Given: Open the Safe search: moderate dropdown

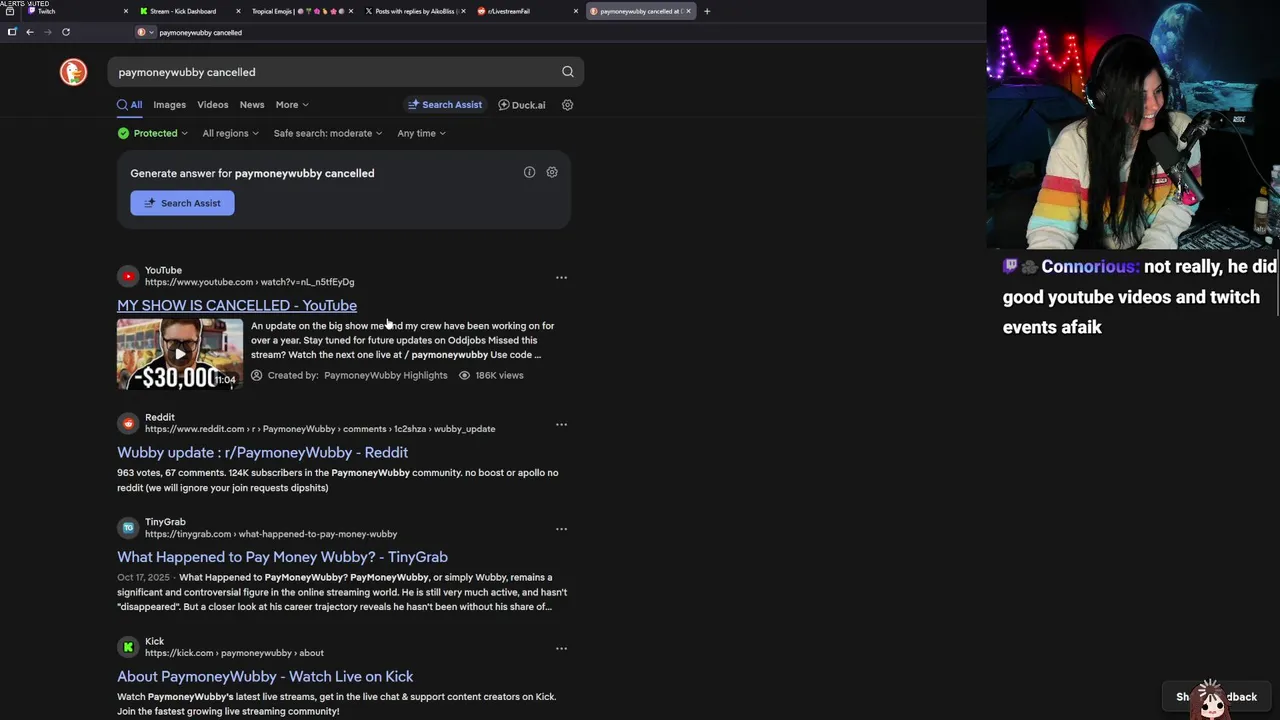Looking at the screenshot, I should click(328, 133).
